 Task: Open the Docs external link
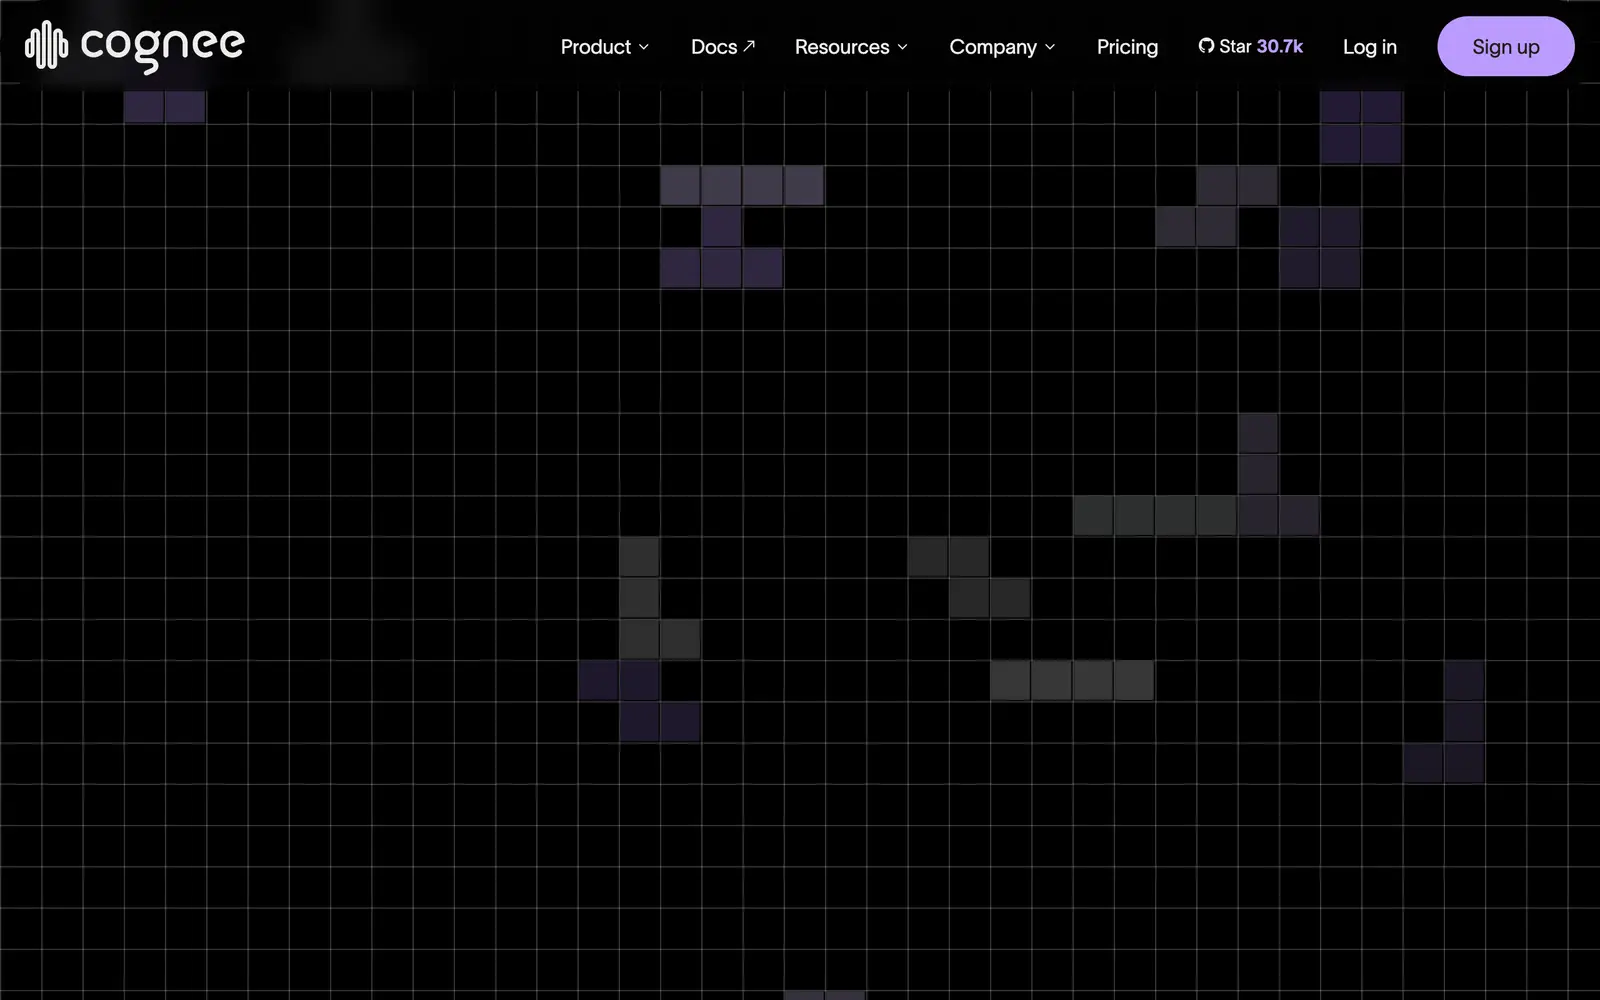pyautogui.click(x=723, y=47)
